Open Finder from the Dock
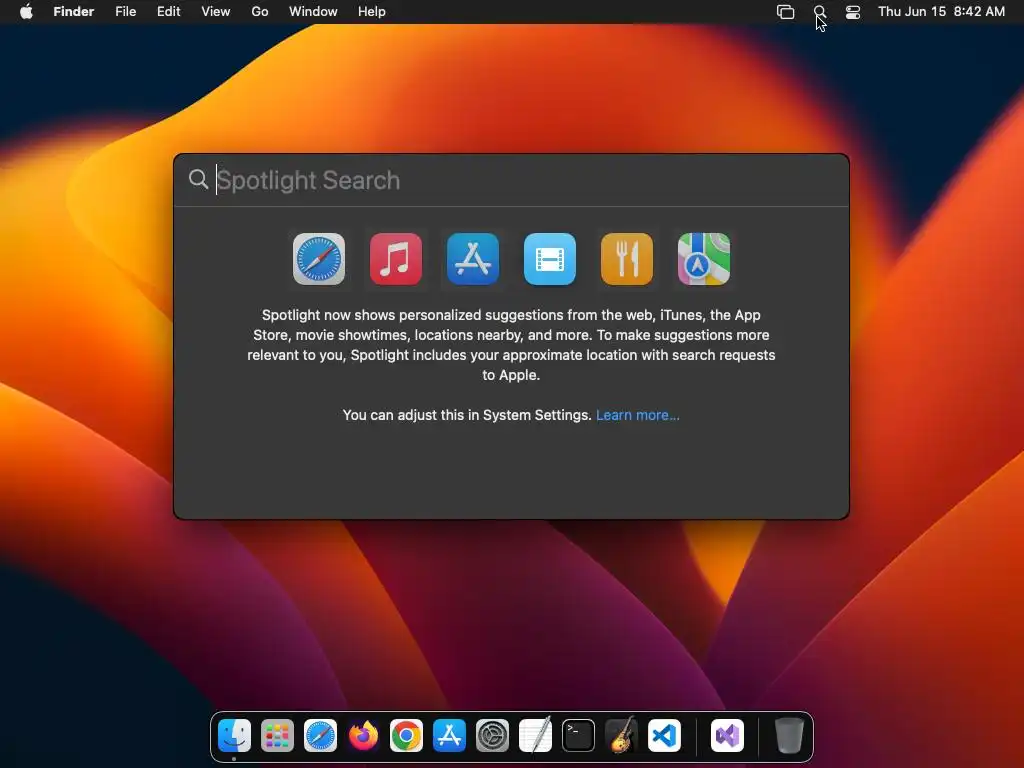This screenshot has width=1024, height=768. [234, 735]
